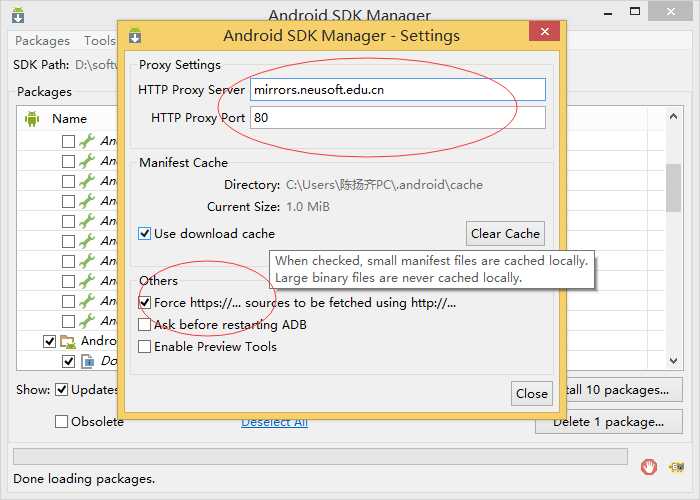Click the red X on Settings dialog
Viewport: 700px width, 500px height.
point(544,31)
